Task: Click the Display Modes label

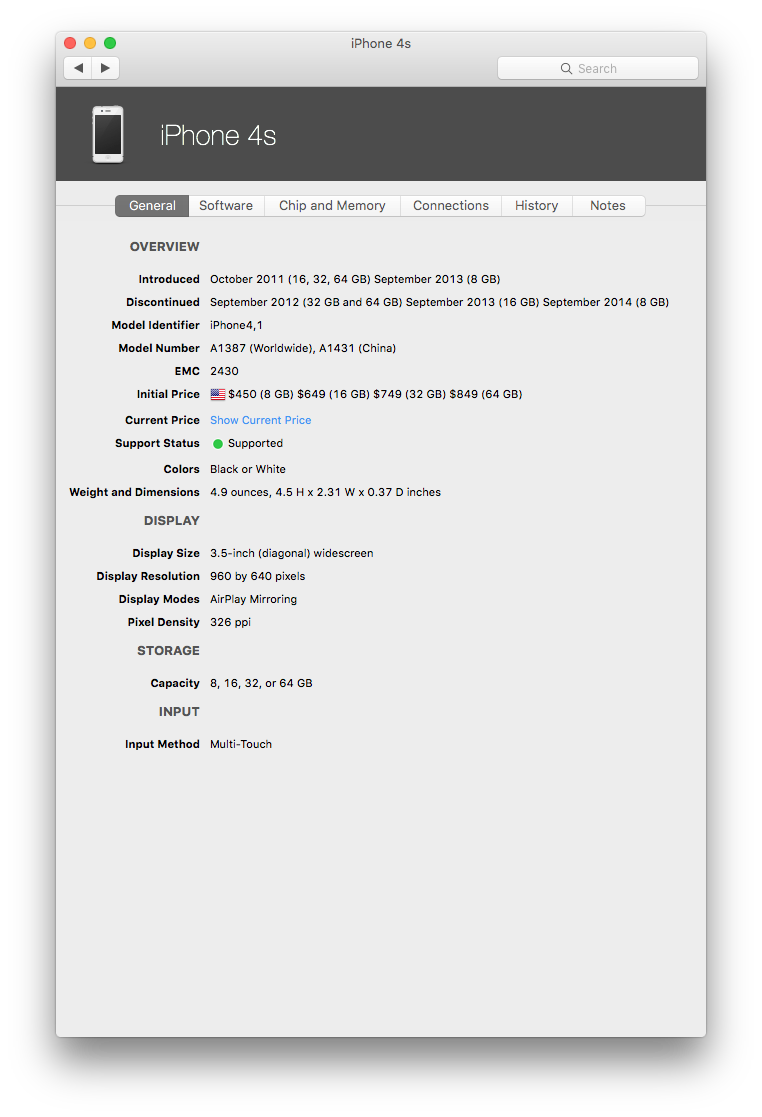Action: coord(160,599)
